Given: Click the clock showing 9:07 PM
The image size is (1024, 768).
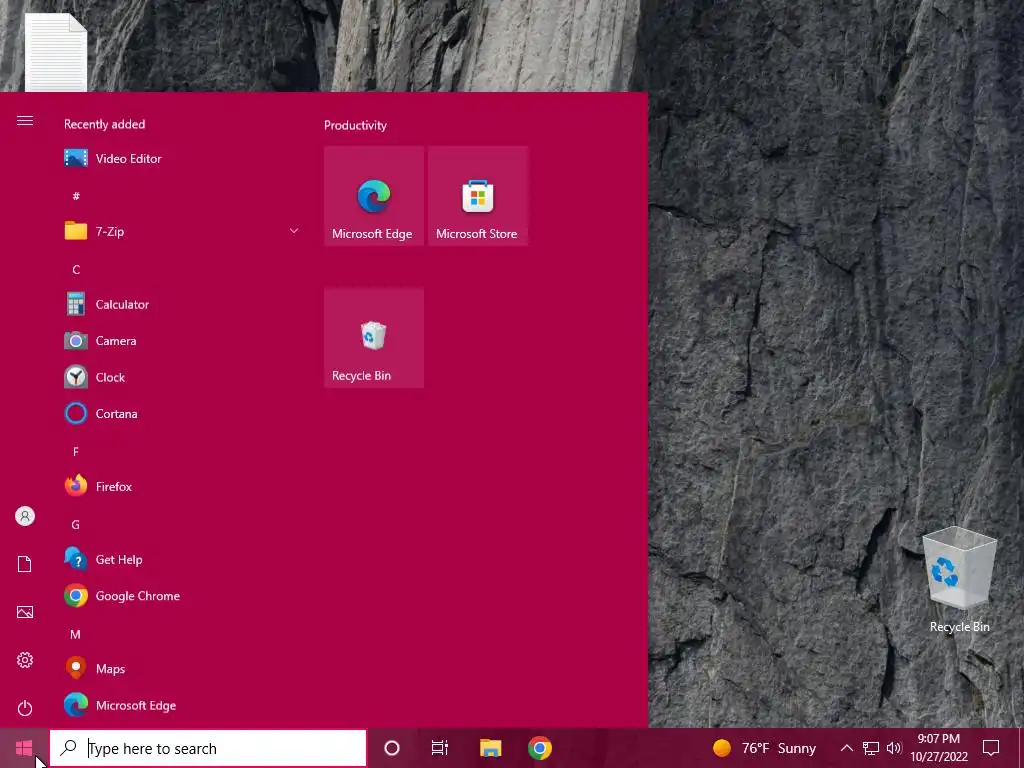Looking at the screenshot, I should tap(939, 748).
